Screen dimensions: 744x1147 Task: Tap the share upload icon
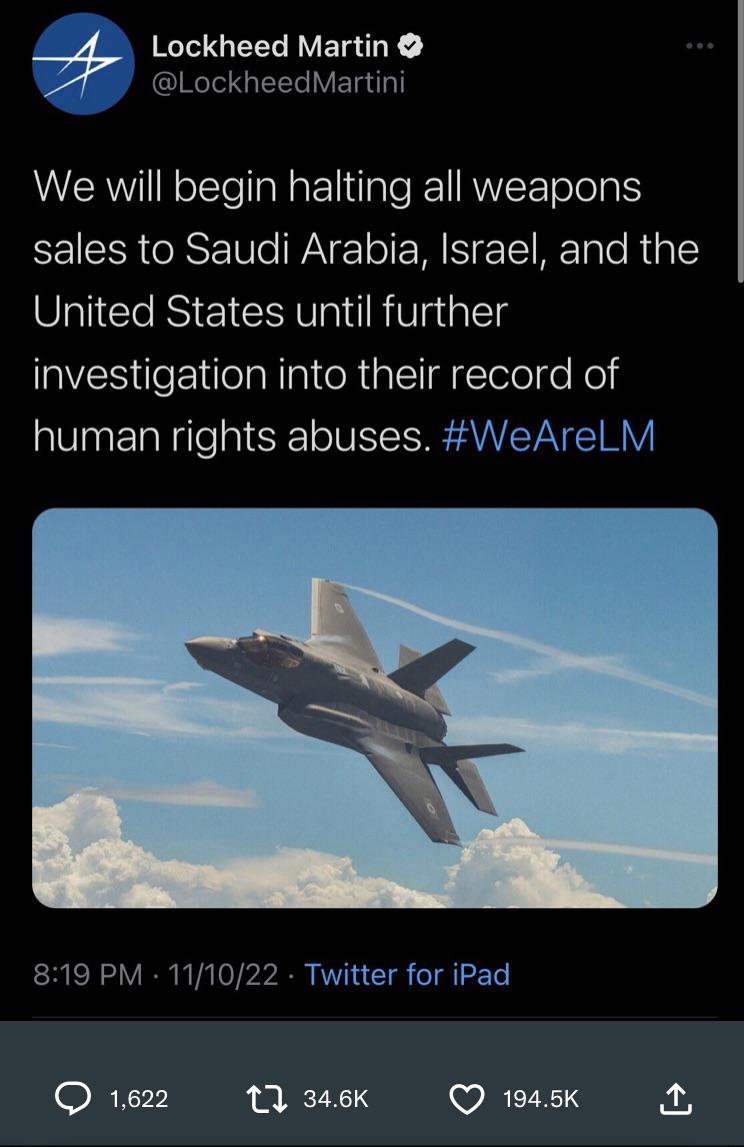point(676,1099)
